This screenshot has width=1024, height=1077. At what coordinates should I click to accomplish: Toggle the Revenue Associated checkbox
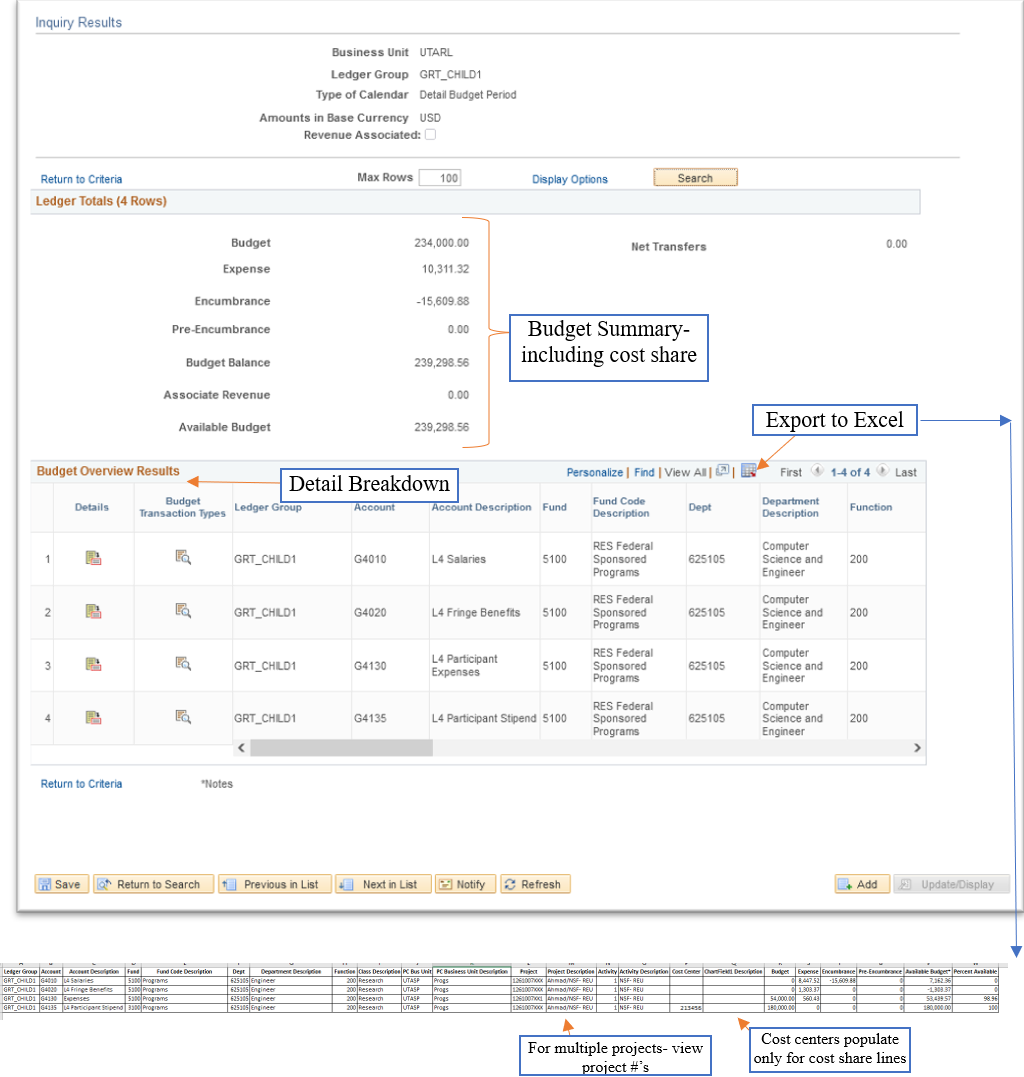pos(430,135)
